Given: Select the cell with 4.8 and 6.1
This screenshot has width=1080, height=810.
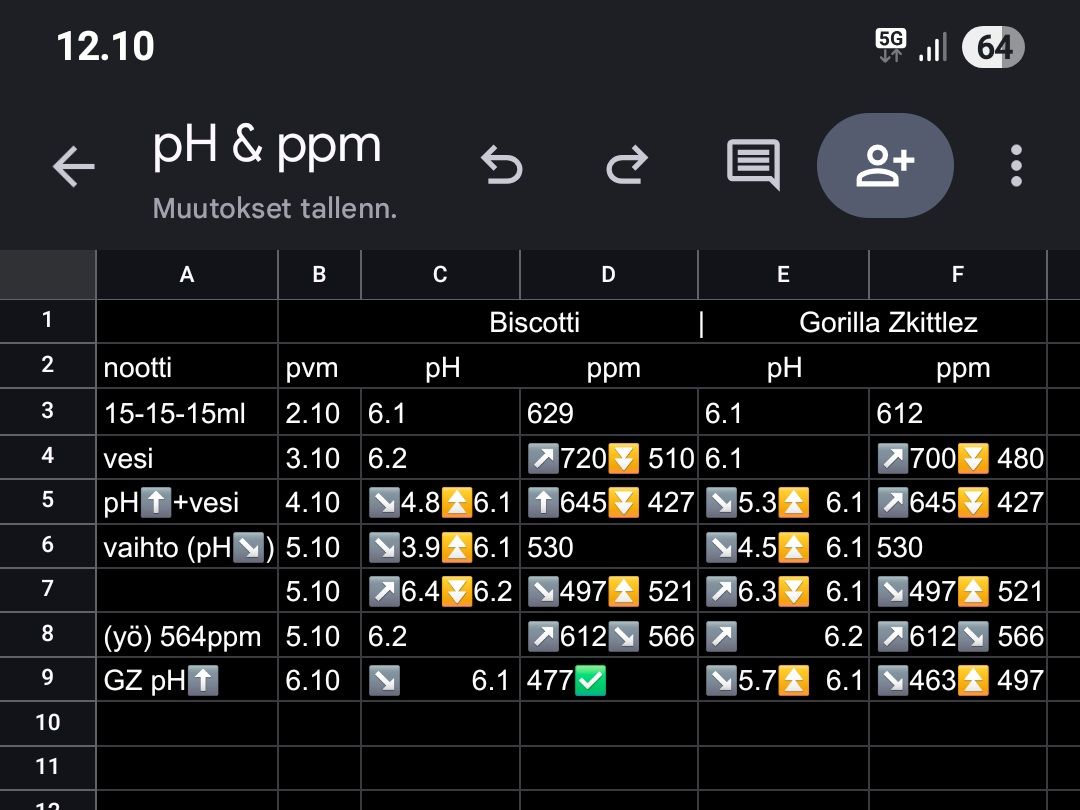Looking at the screenshot, I should click(440, 502).
